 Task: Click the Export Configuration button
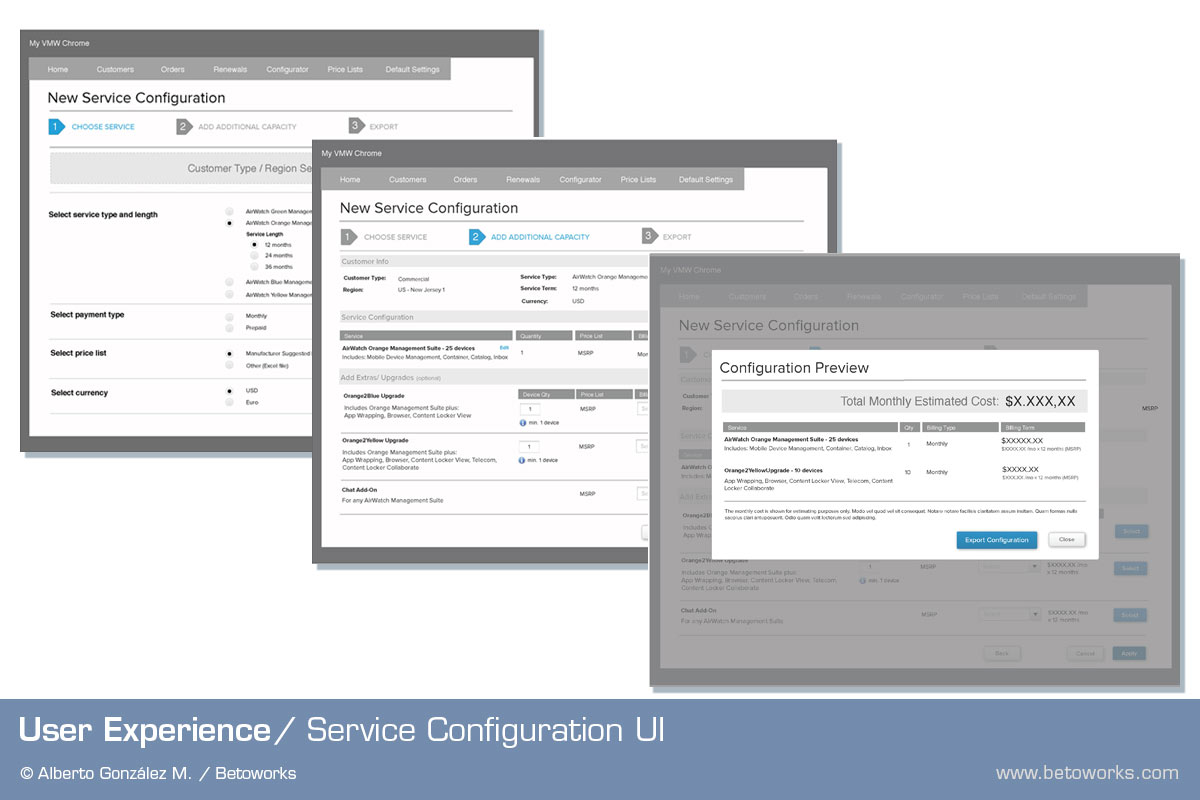coord(997,540)
